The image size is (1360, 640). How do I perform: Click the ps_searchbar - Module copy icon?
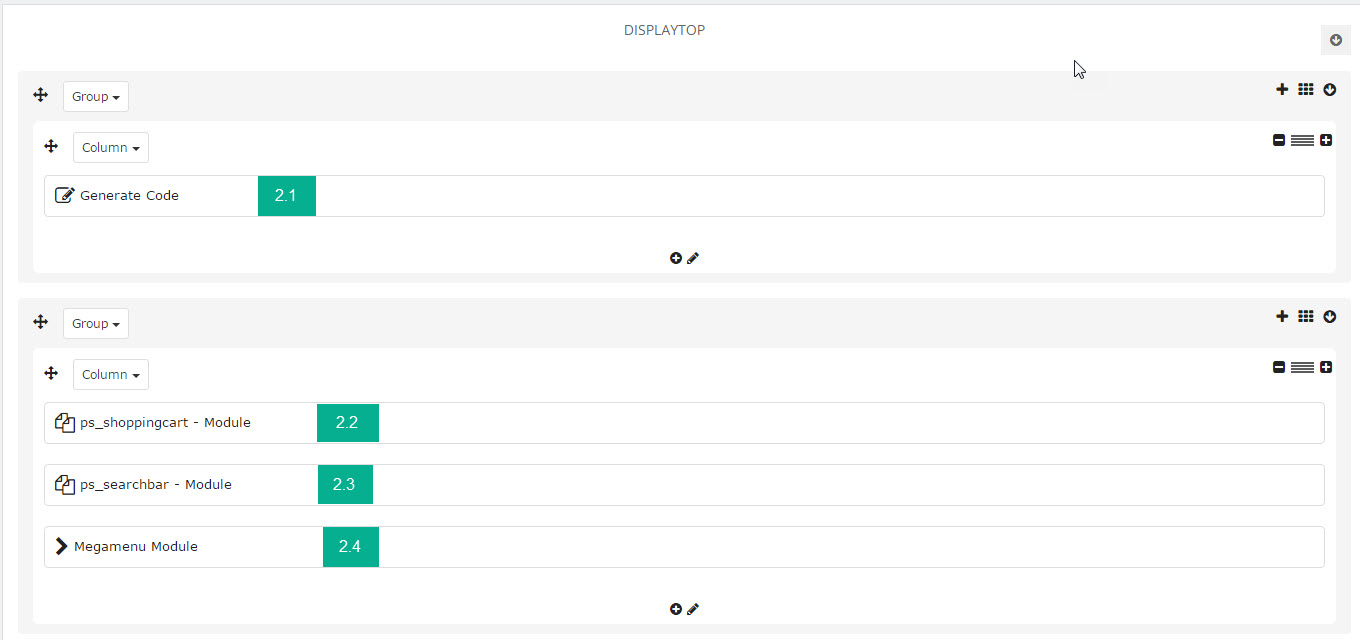pos(65,485)
